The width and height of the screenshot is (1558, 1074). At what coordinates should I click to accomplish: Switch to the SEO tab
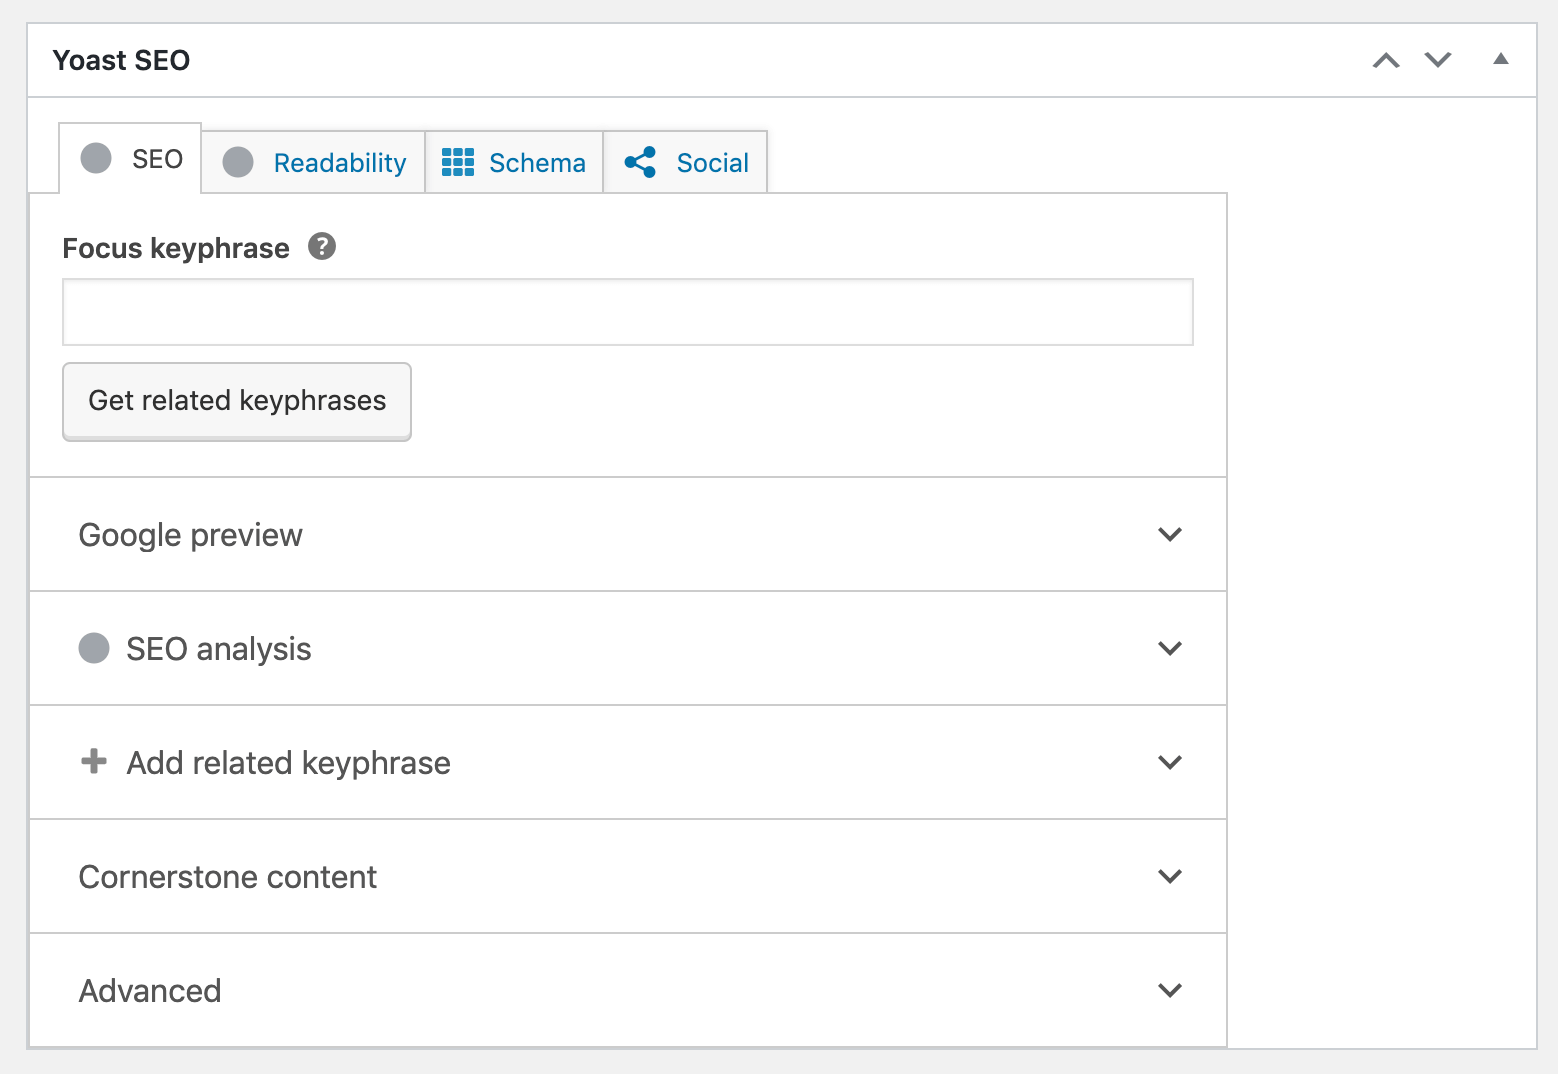(x=130, y=158)
